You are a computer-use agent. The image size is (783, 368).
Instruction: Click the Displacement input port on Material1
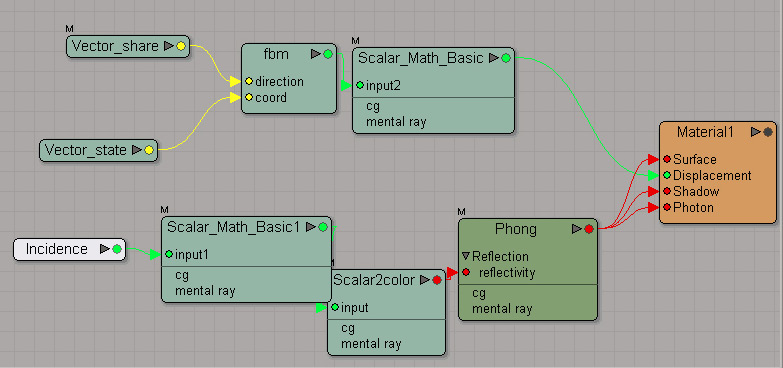click(x=667, y=175)
